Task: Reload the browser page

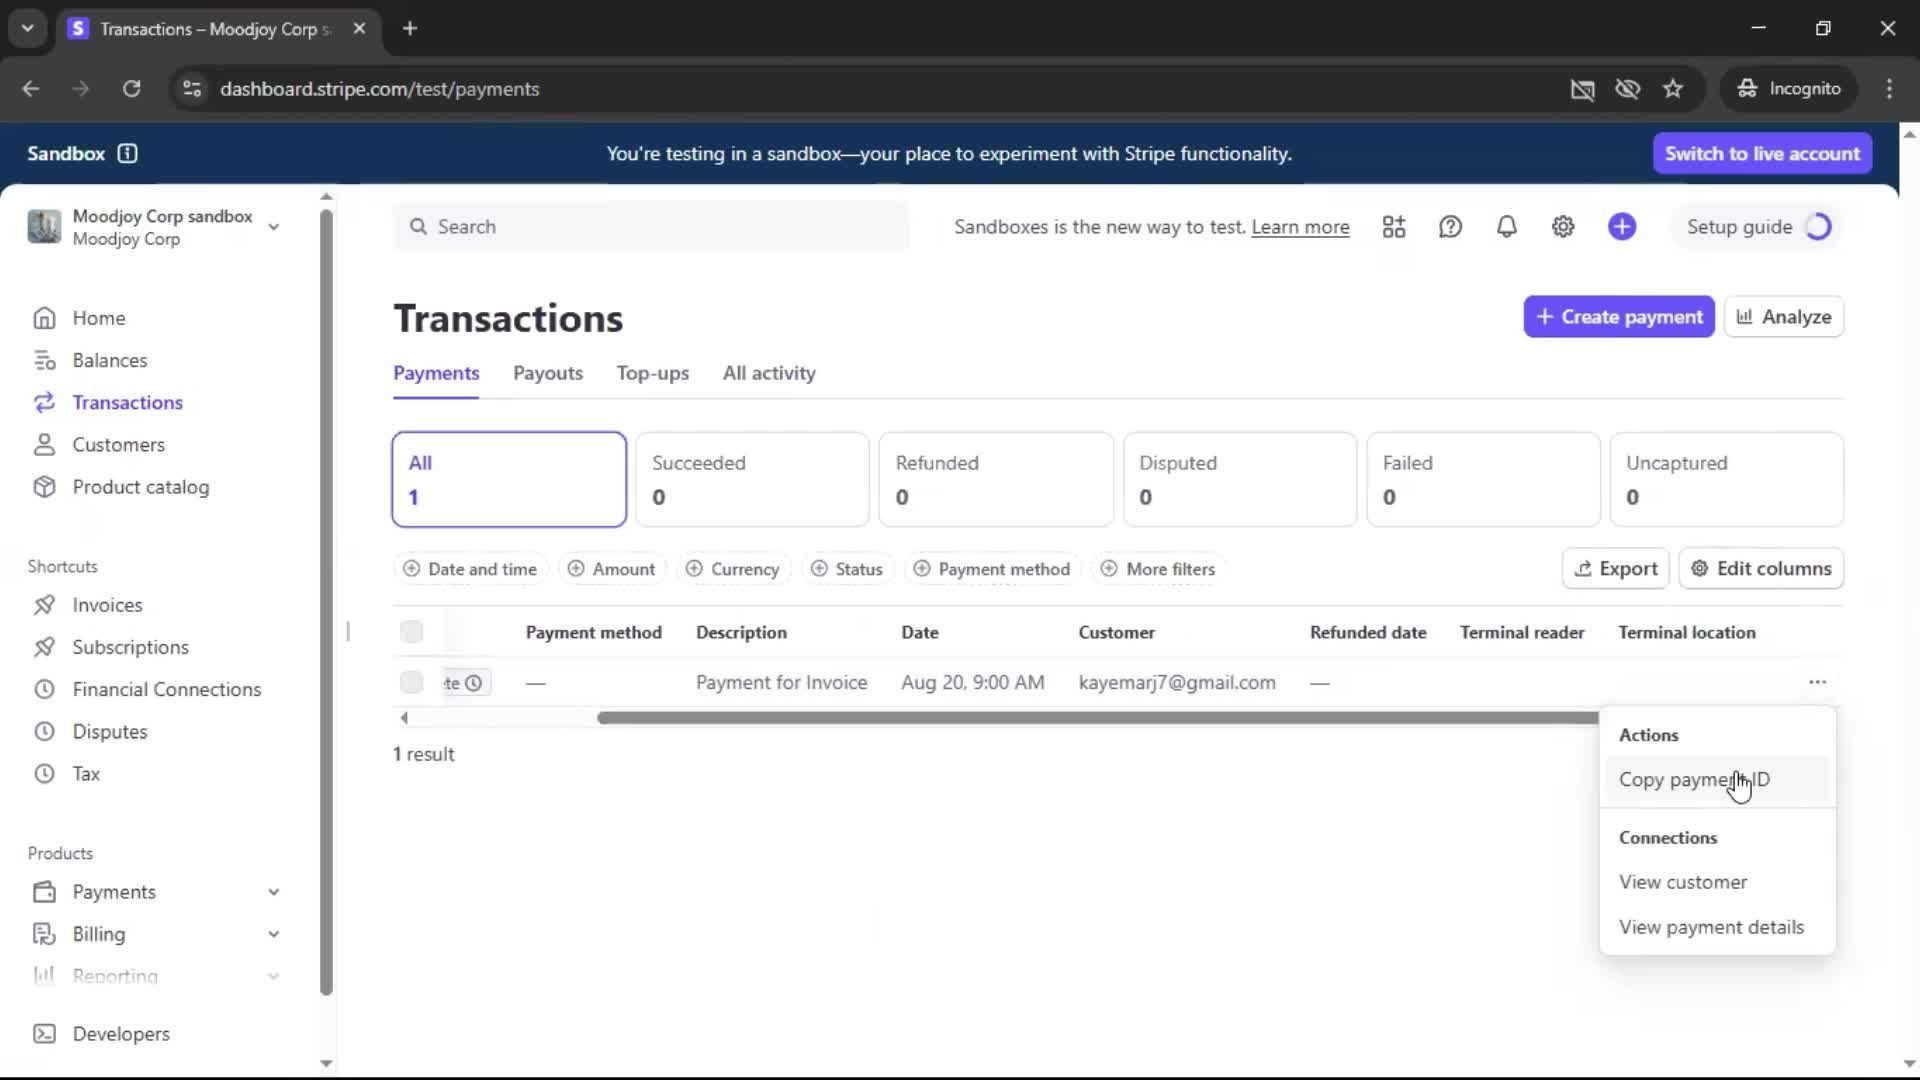Action: click(131, 89)
